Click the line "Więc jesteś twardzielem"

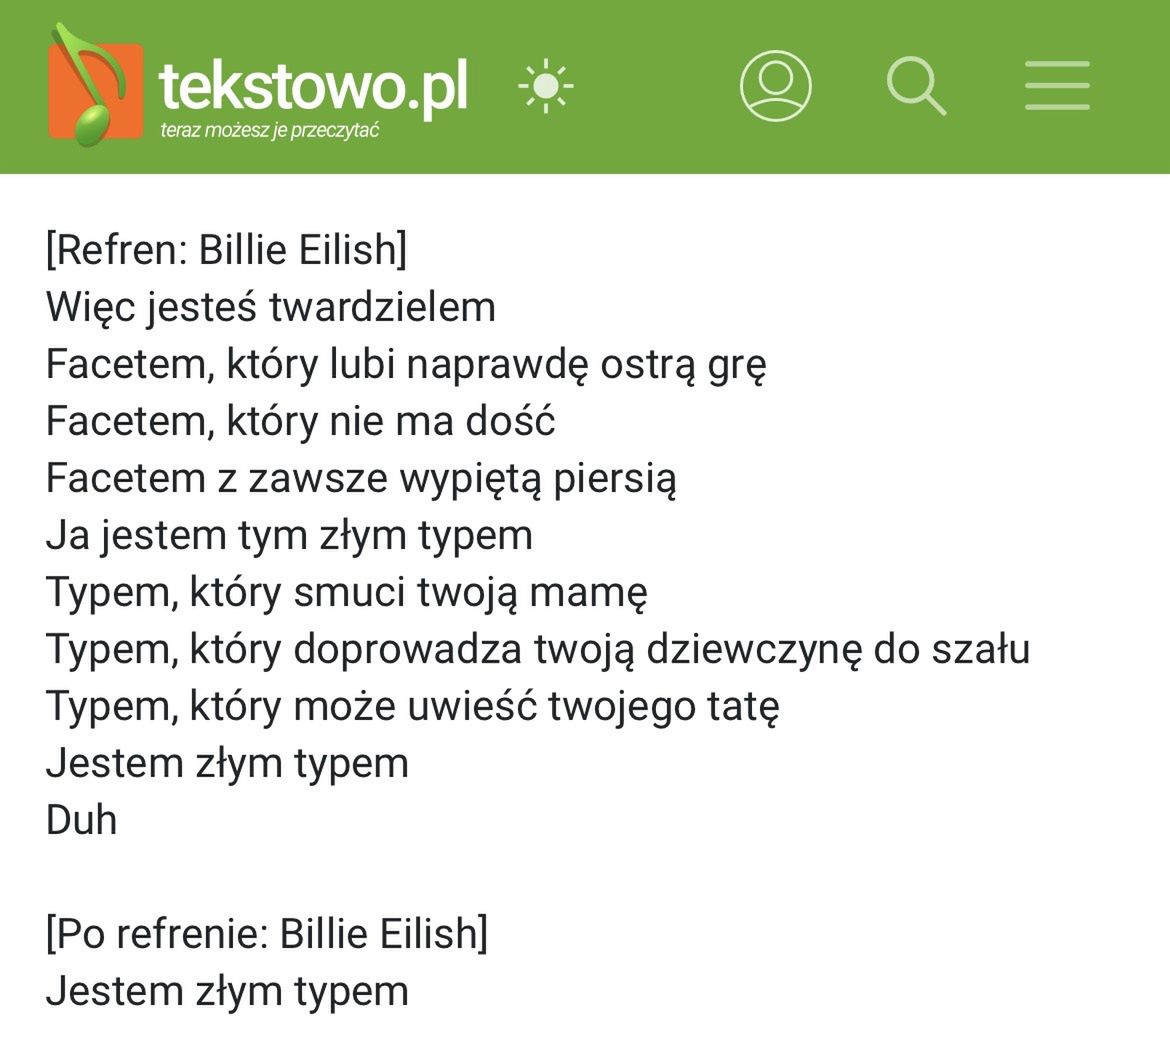pyautogui.click(x=270, y=306)
